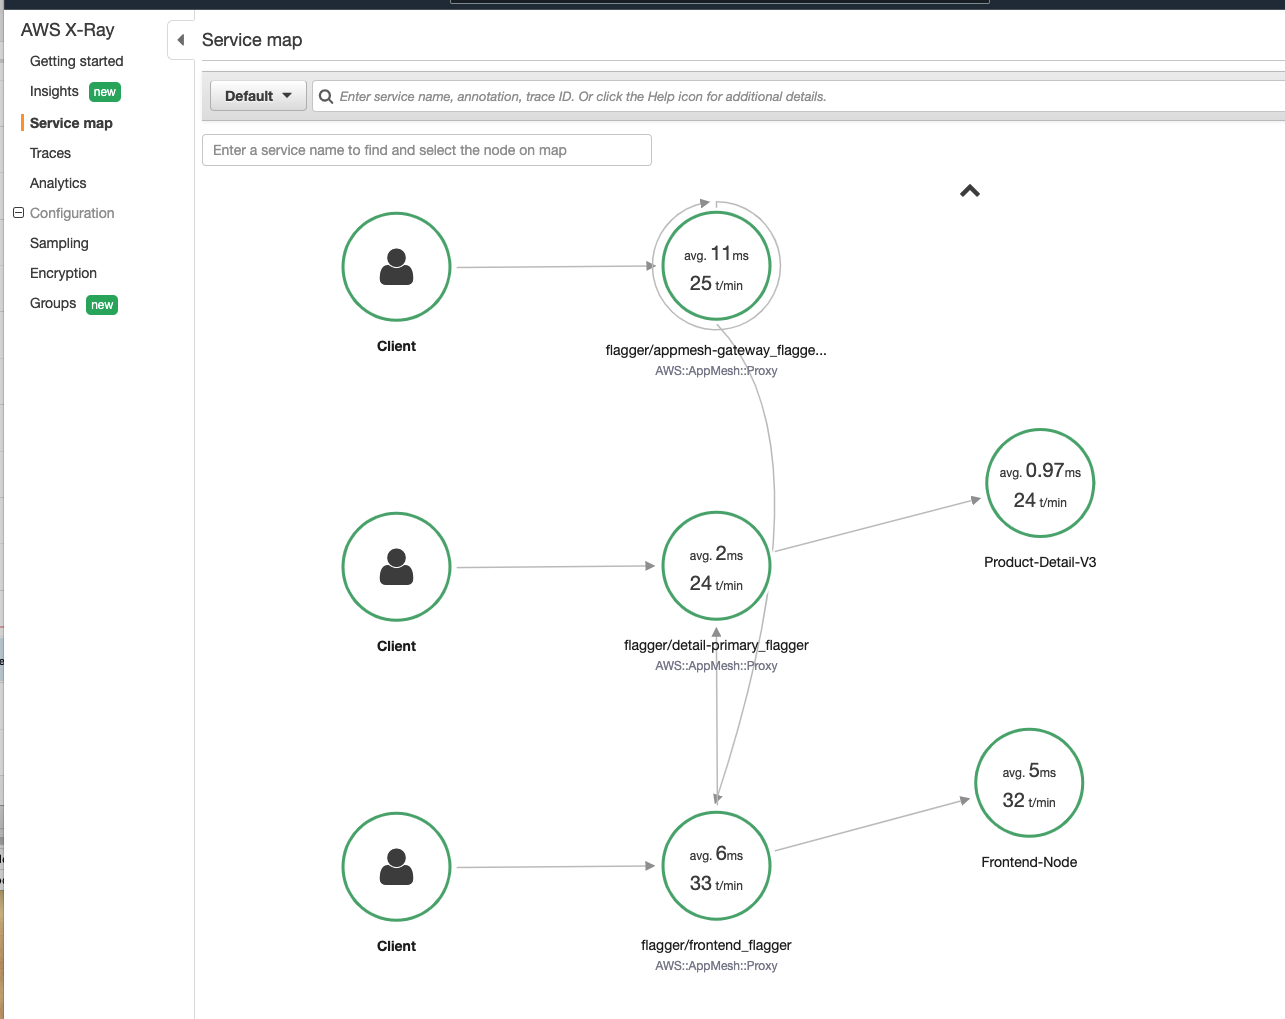Click flagger/detail-primary_flagger label

tap(716, 645)
